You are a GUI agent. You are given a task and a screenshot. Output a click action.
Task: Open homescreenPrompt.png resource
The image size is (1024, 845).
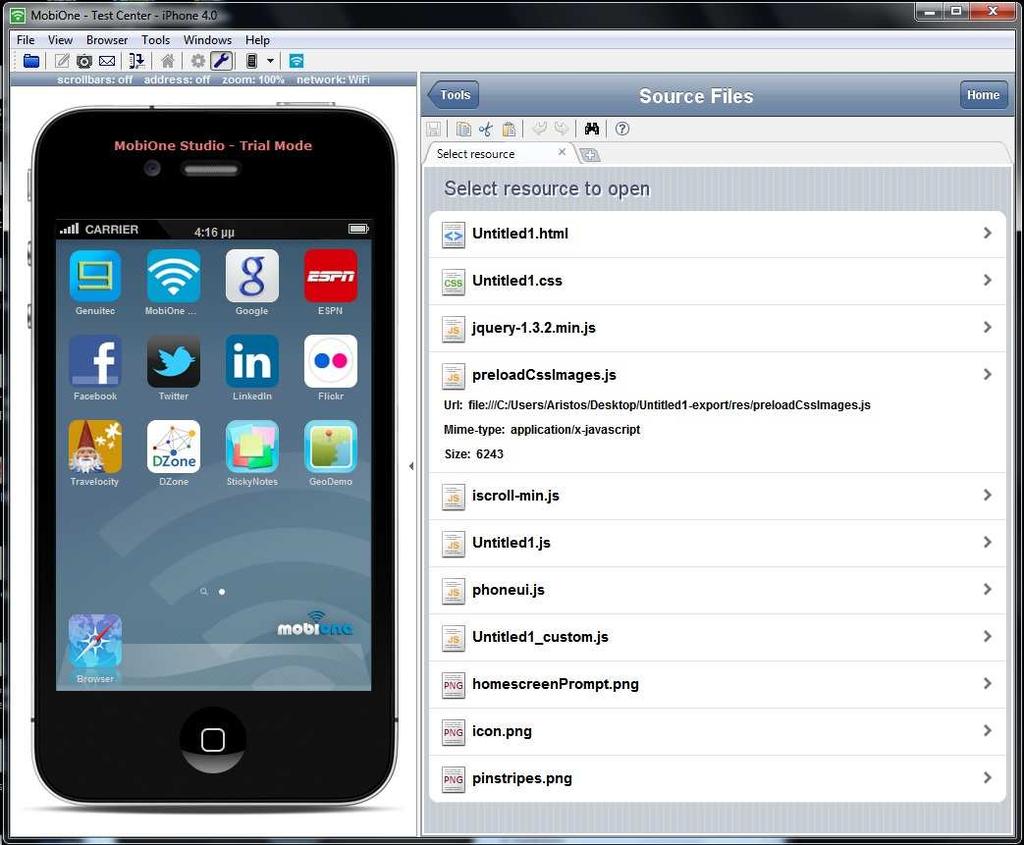(x=716, y=684)
